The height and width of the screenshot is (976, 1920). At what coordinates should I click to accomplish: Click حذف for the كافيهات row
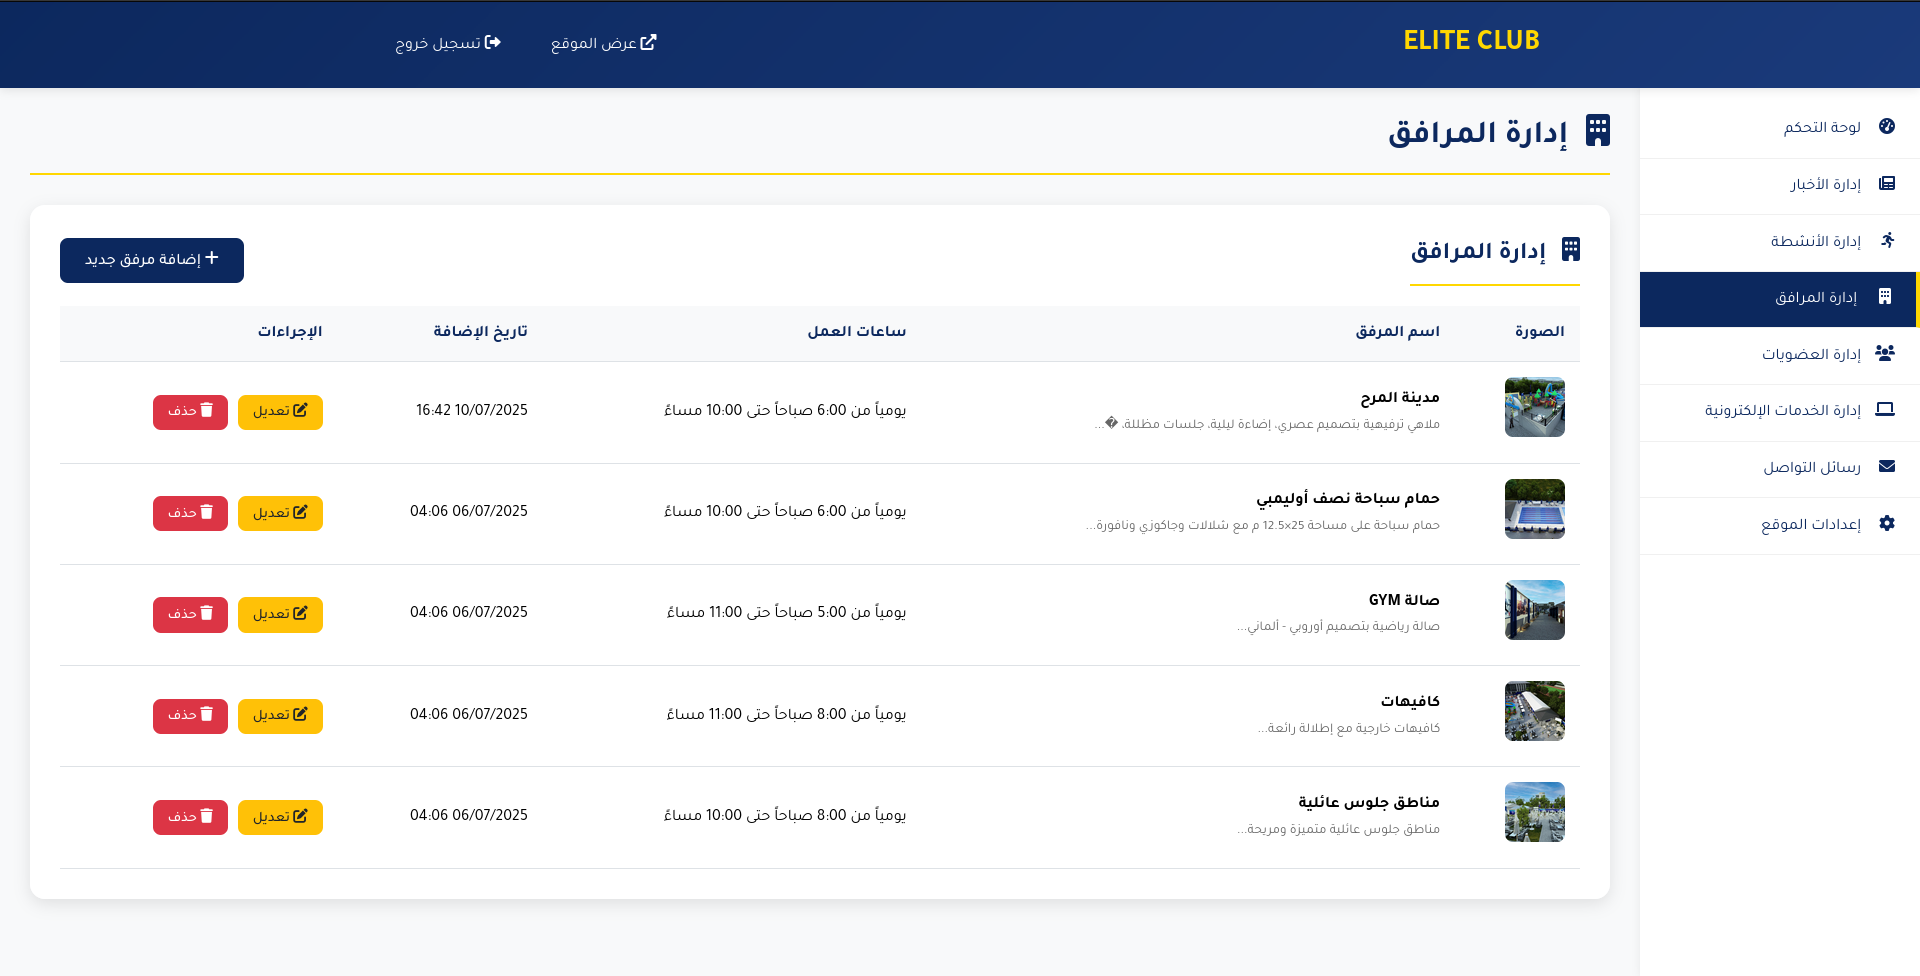(x=190, y=716)
